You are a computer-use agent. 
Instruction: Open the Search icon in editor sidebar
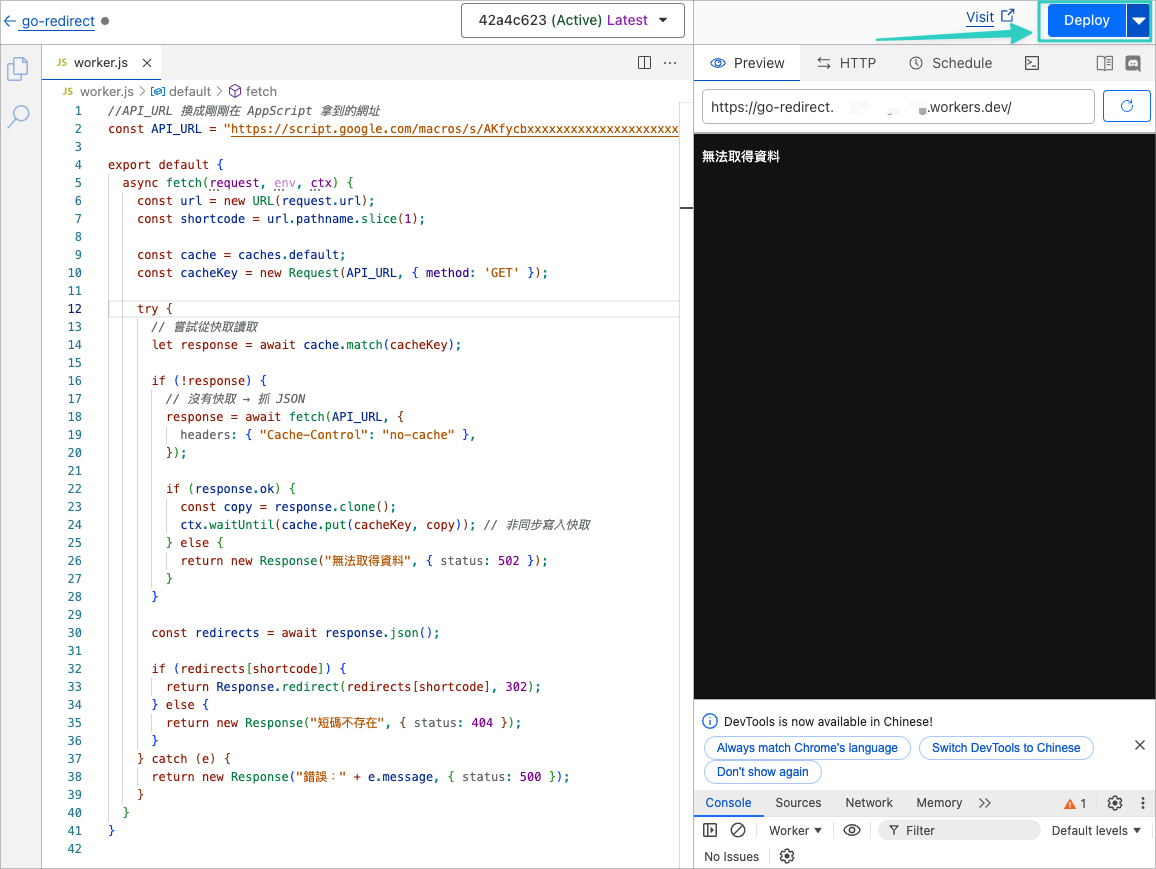(x=18, y=117)
